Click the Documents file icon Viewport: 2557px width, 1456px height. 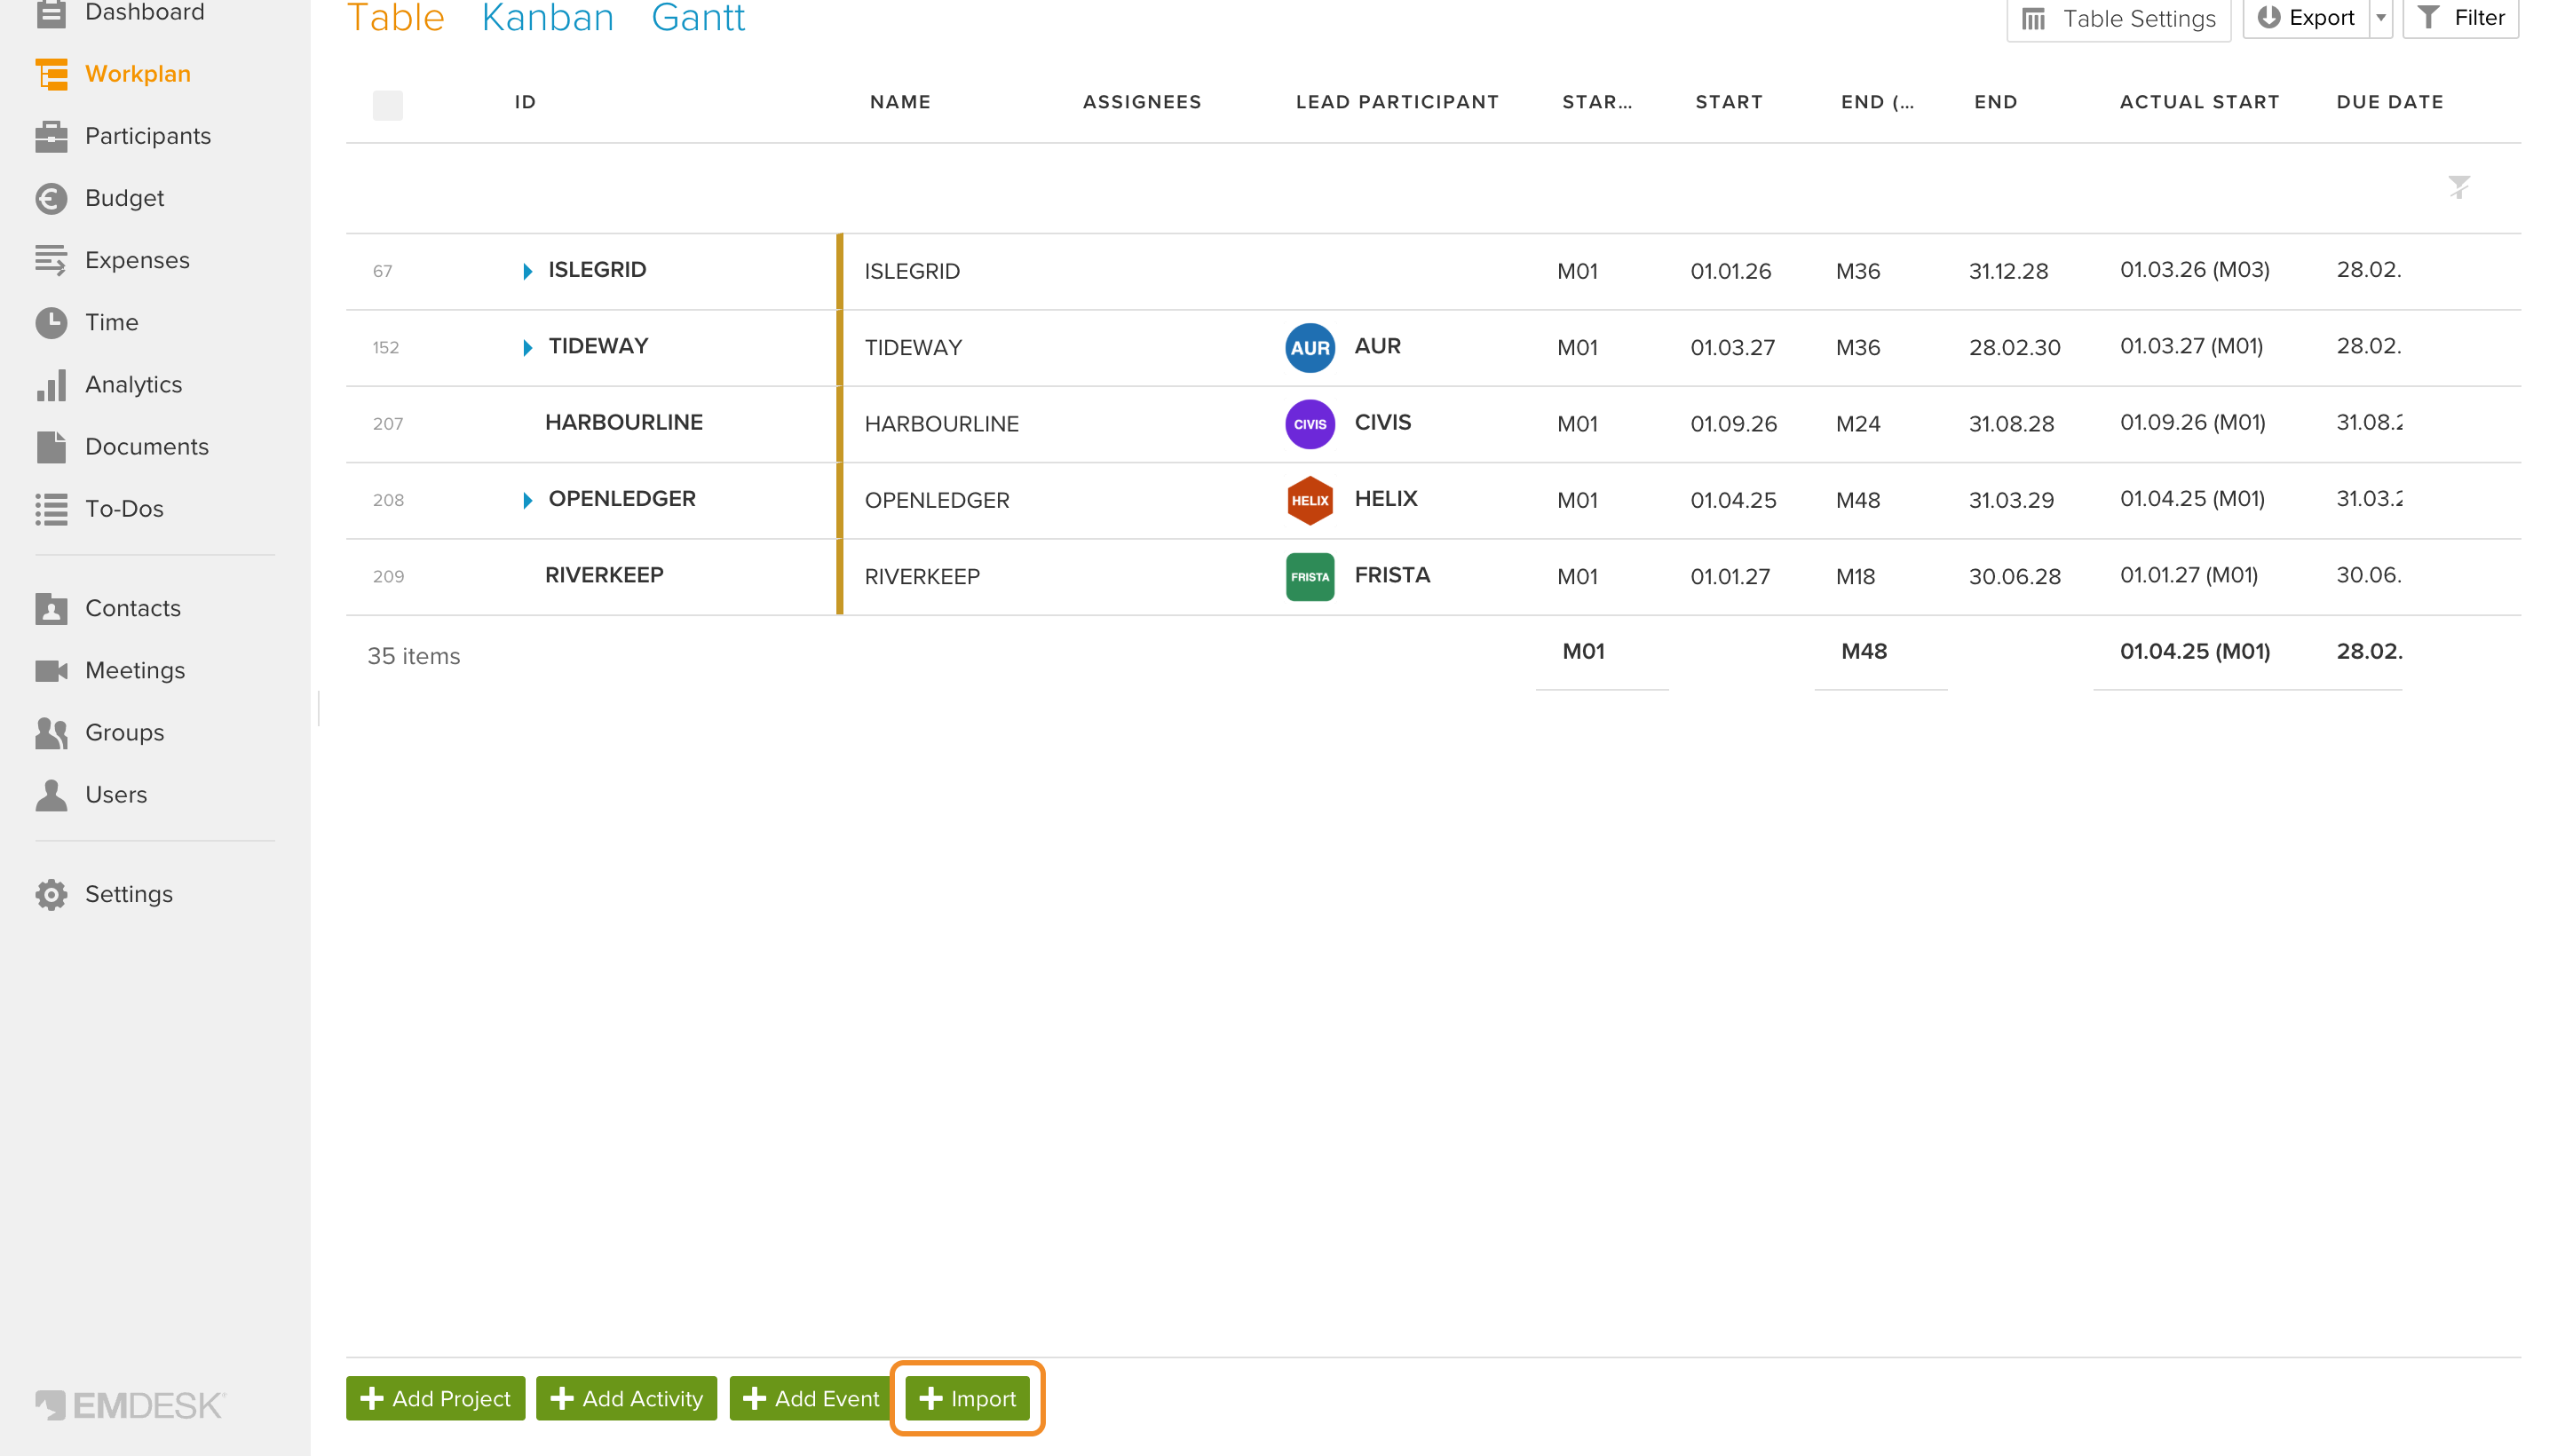(x=51, y=446)
